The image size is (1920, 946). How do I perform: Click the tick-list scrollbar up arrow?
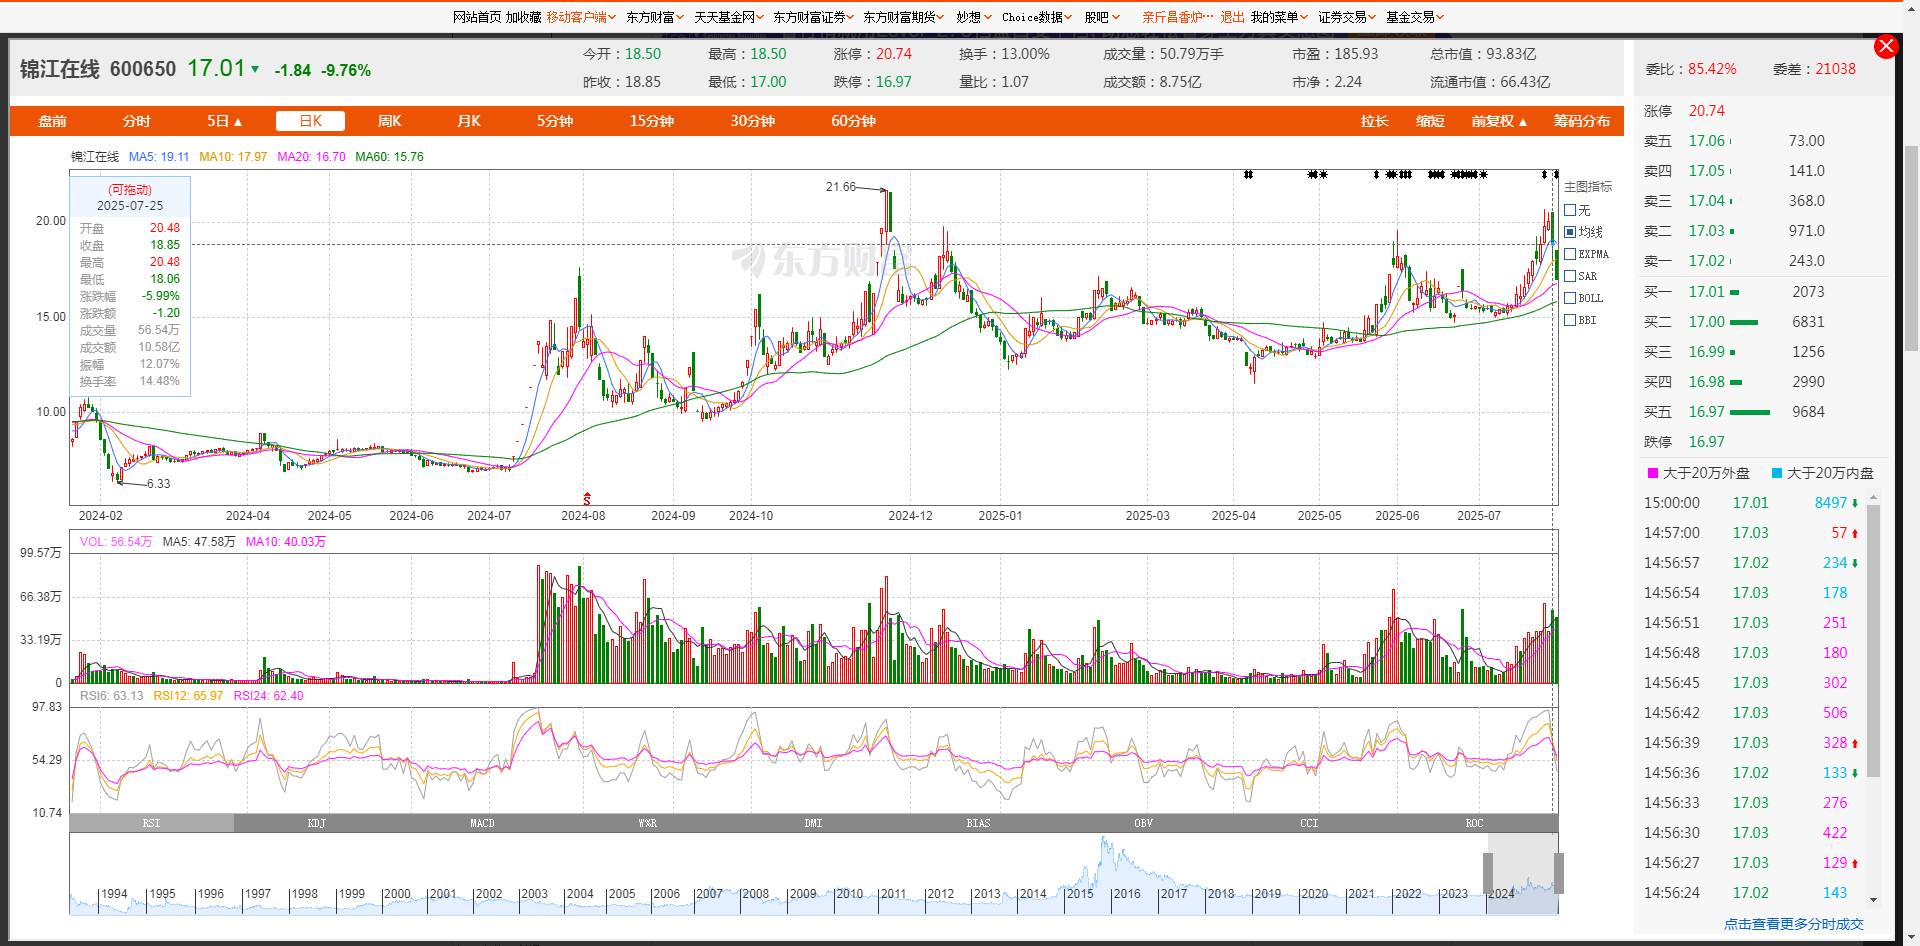click(1873, 497)
